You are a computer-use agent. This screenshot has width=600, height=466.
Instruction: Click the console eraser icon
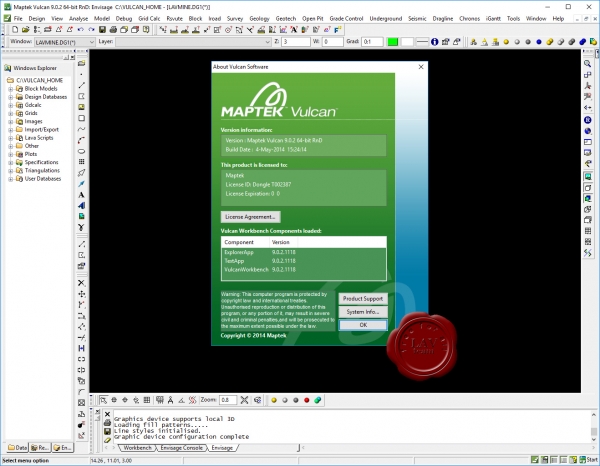pyautogui.click(x=108, y=440)
